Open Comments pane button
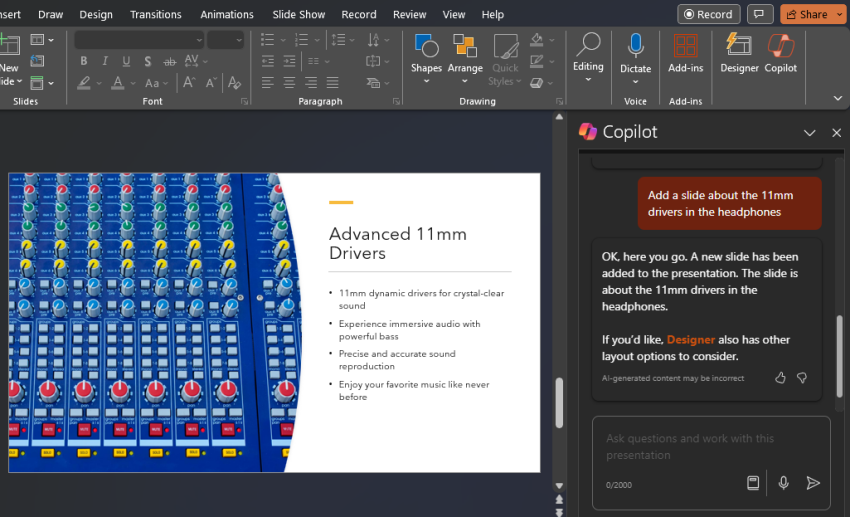Image resolution: width=850 pixels, height=517 pixels. 759,14
